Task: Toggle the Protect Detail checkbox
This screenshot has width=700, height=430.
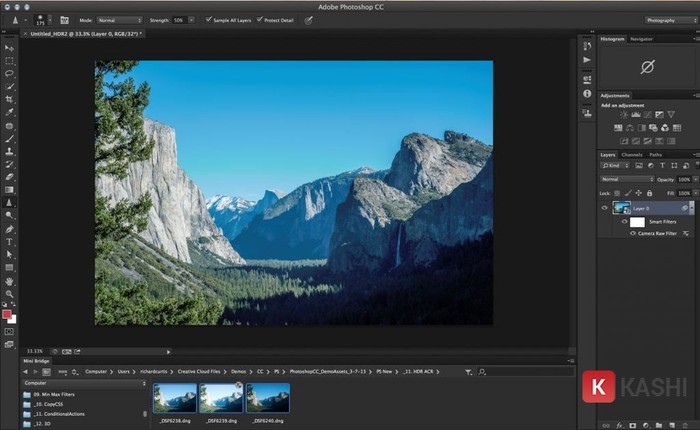Action: tap(259, 20)
